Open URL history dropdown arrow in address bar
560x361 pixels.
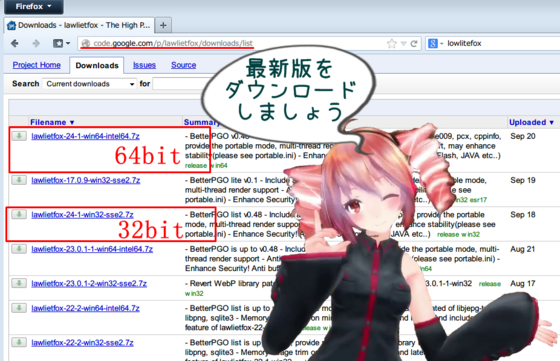pyautogui.click(x=404, y=44)
